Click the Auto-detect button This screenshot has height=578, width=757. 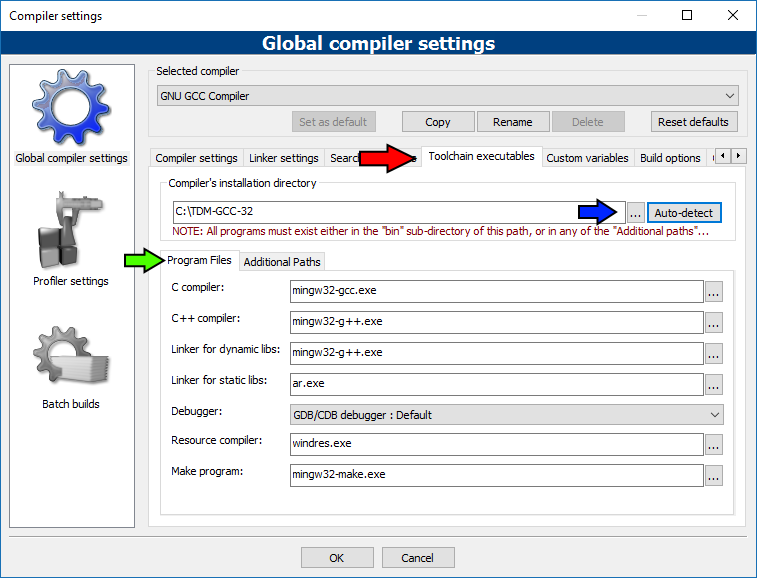coord(685,213)
